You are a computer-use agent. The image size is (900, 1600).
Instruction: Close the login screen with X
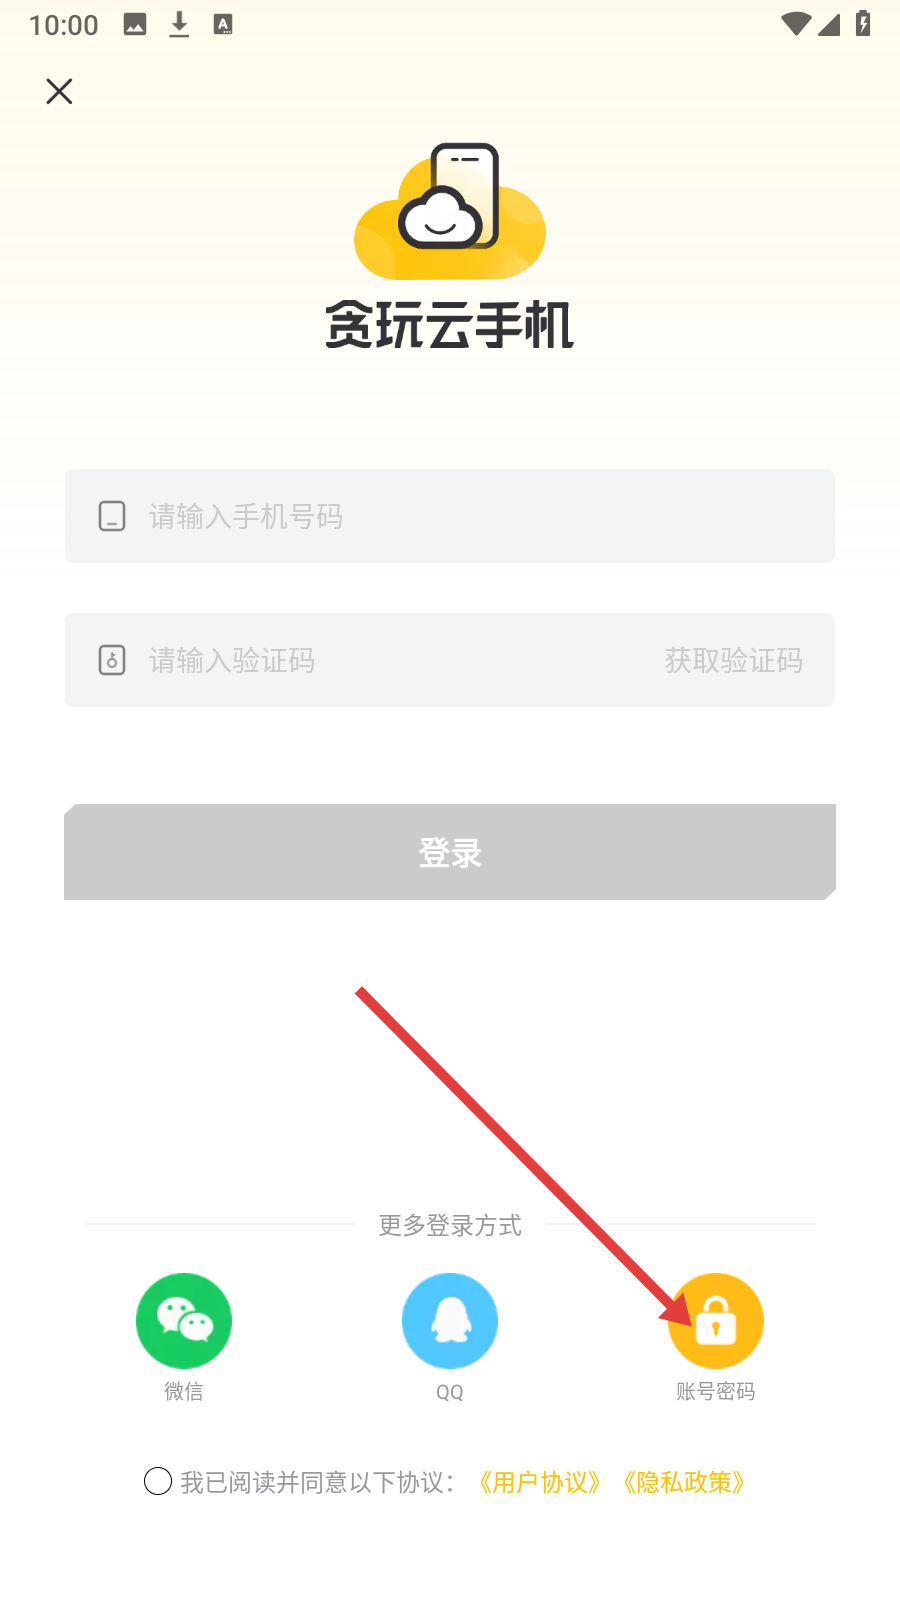coord(60,91)
